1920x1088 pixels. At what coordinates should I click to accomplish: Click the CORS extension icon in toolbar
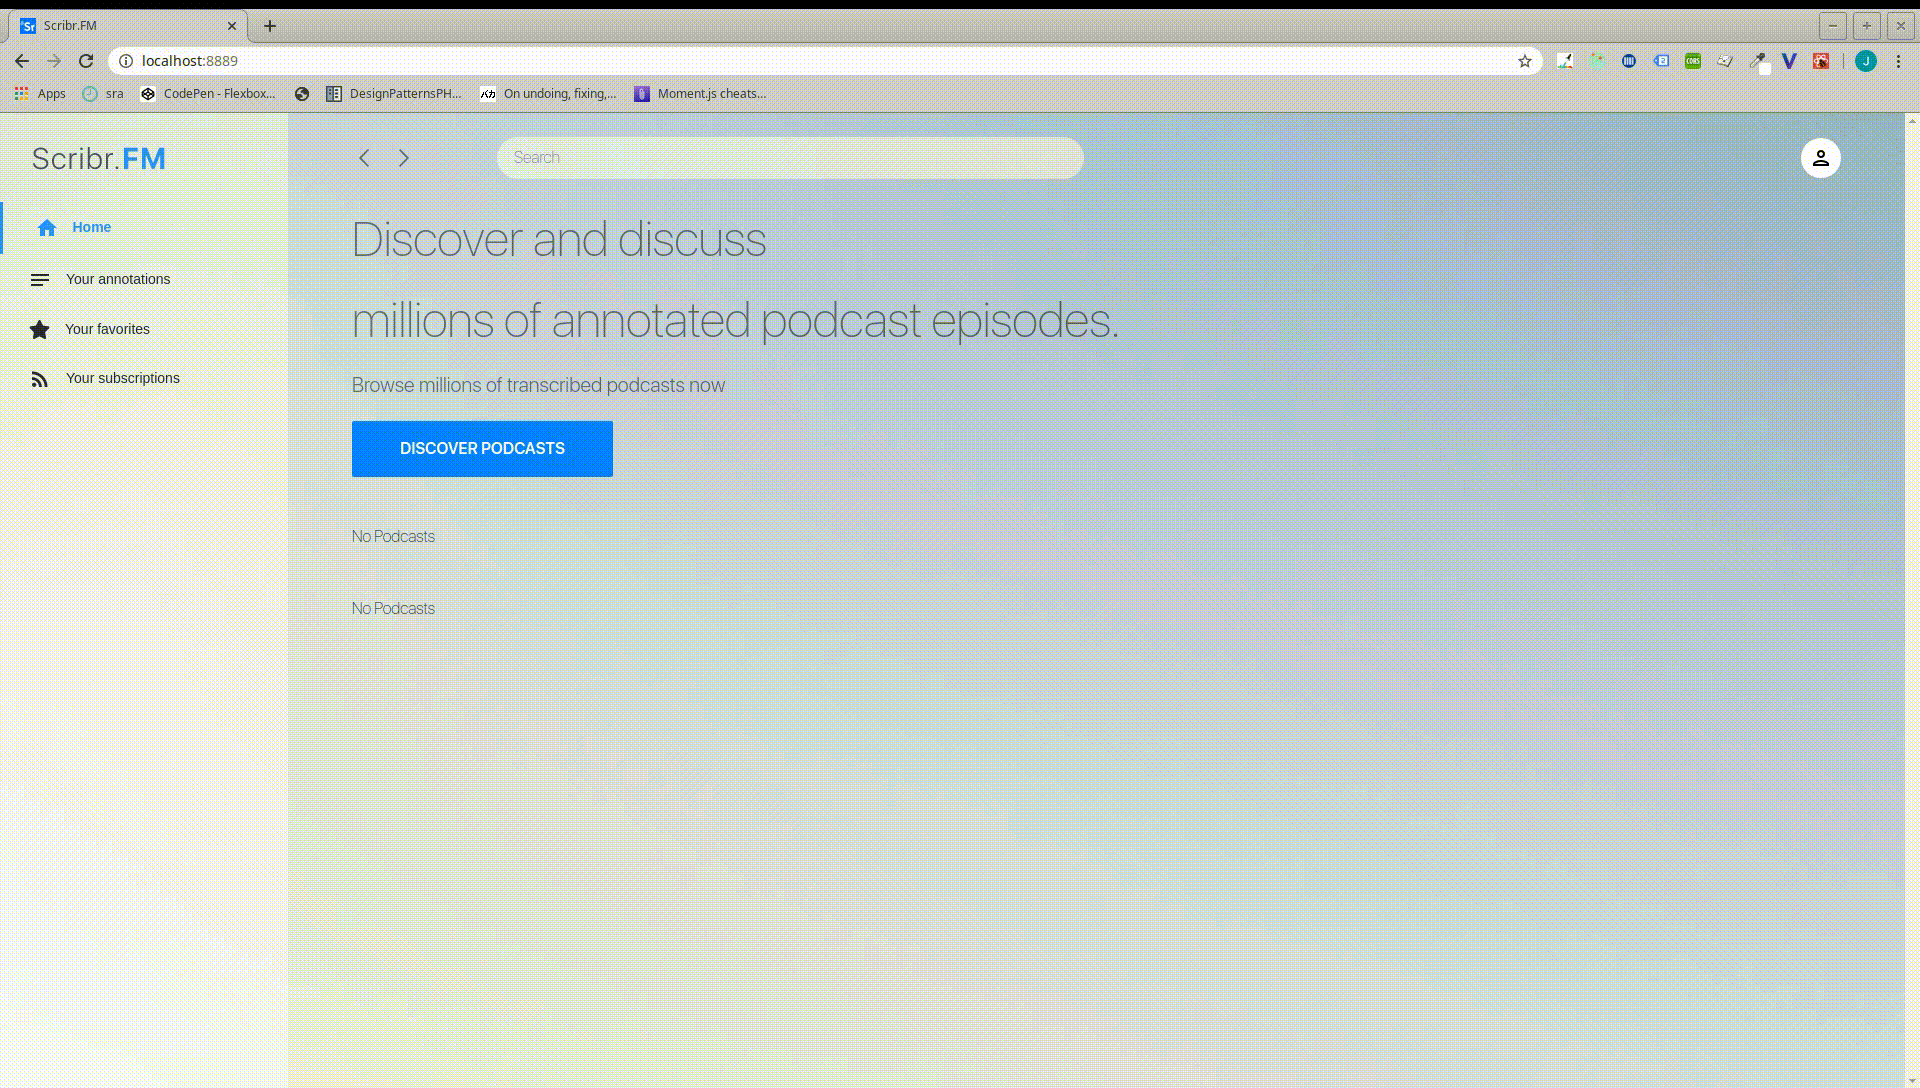[1694, 61]
